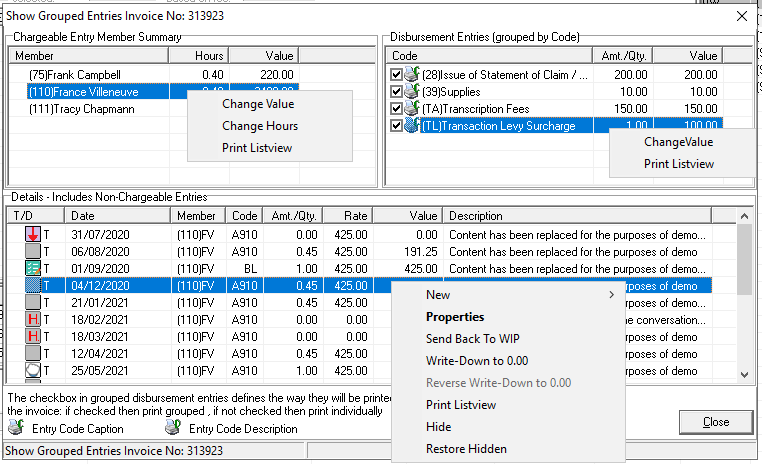Image resolution: width=762 pixels, height=464 pixels.
Task: Select Write-Down to 0.00 option
Action: click(477, 361)
